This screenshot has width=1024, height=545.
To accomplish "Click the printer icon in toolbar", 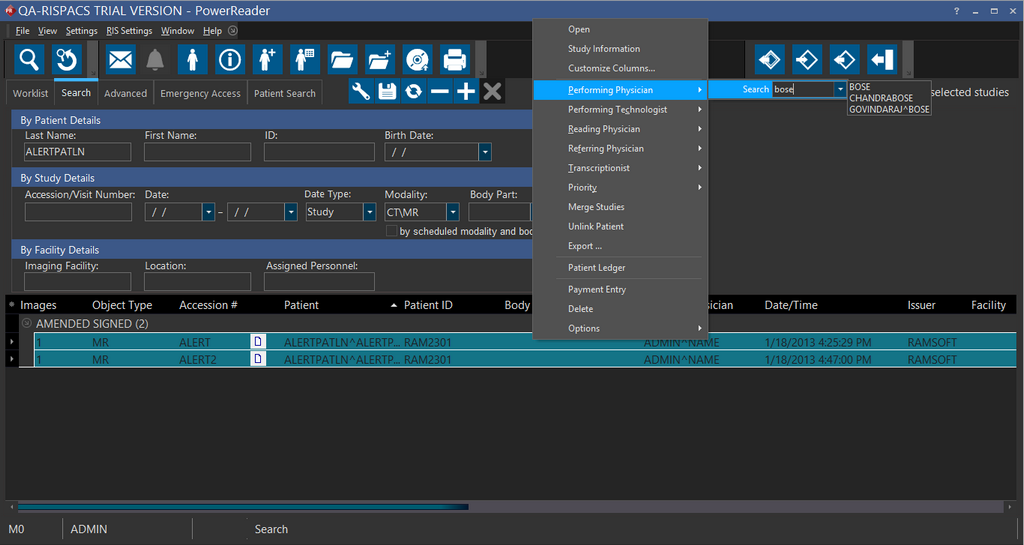I will 455,60.
